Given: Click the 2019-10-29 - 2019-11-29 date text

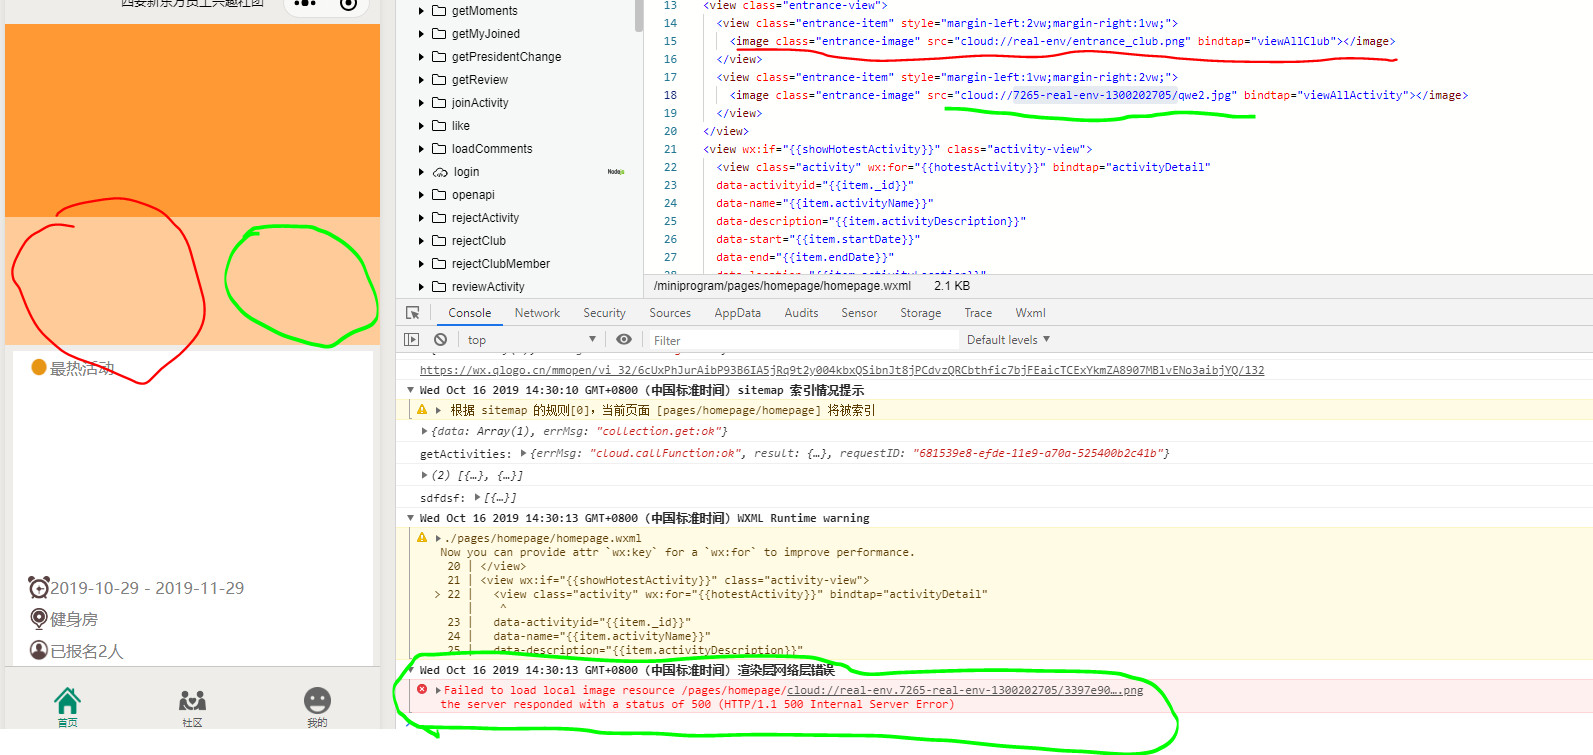Looking at the screenshot, I should pyautogui.click(x=147, y=588).
